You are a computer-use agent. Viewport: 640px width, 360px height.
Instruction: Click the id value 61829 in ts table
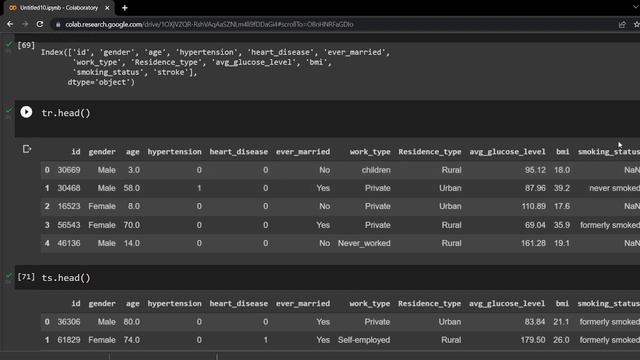point(69,340)
